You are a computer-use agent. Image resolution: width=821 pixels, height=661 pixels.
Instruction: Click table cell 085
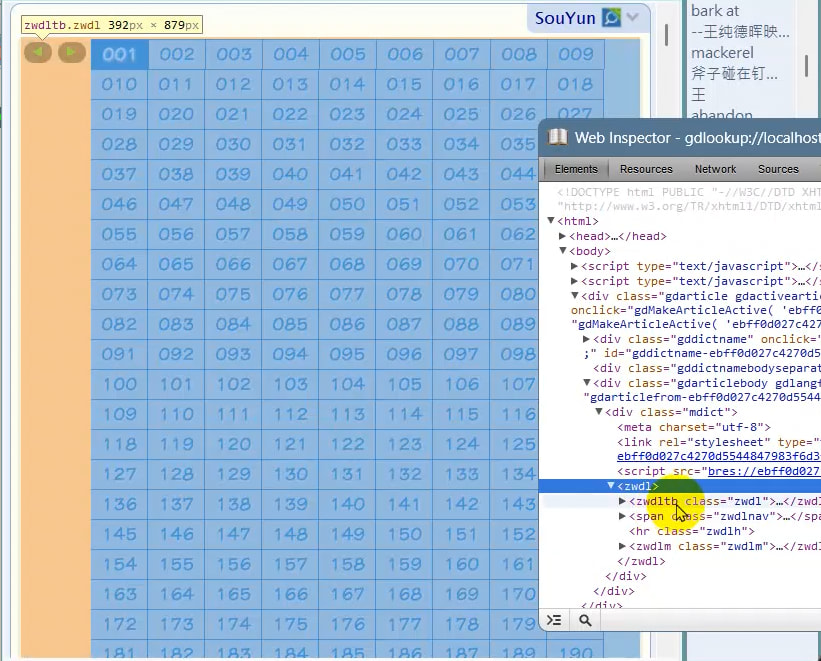pyautogui.click(x=290, y=324)
